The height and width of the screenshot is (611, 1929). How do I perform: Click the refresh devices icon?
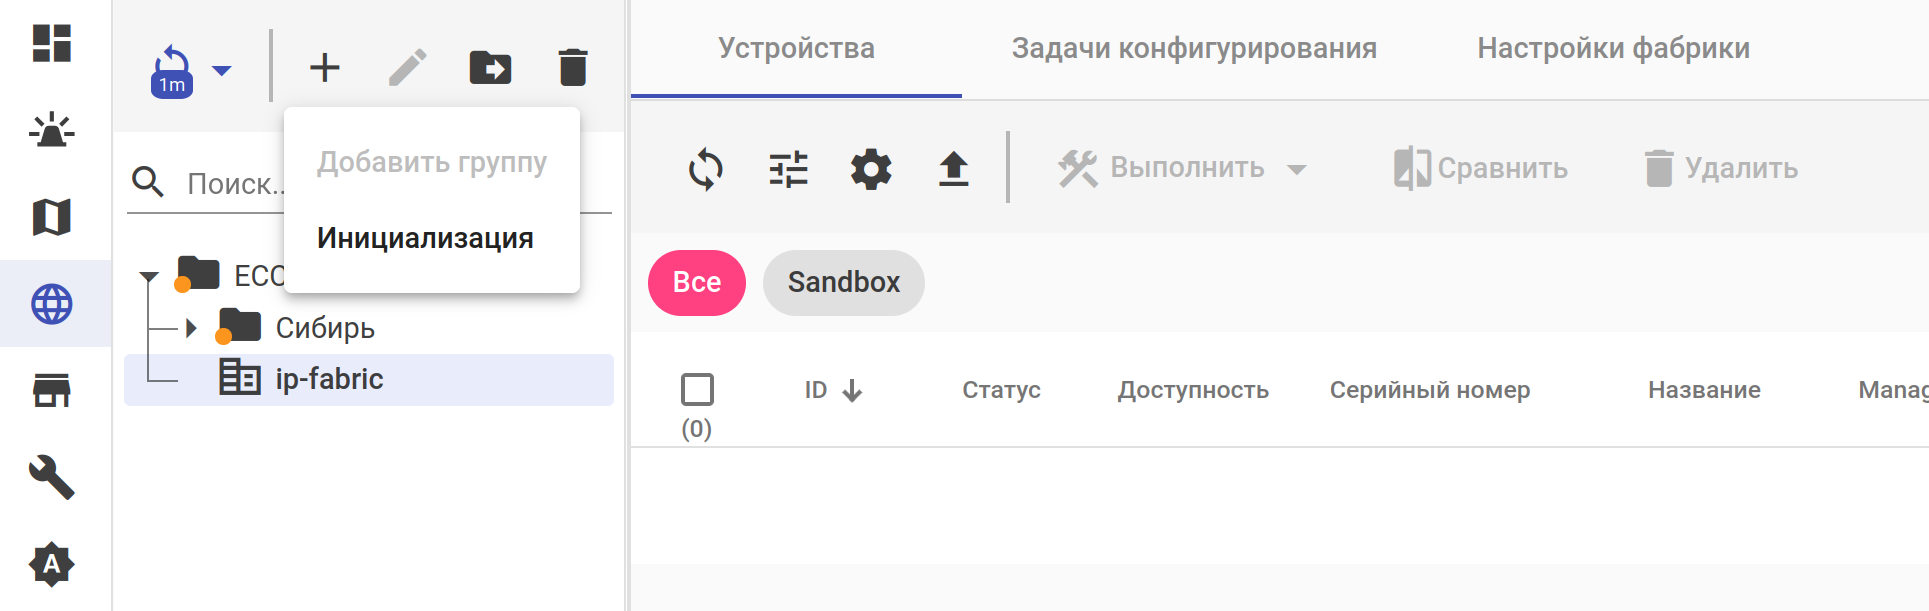pos(706,169)
